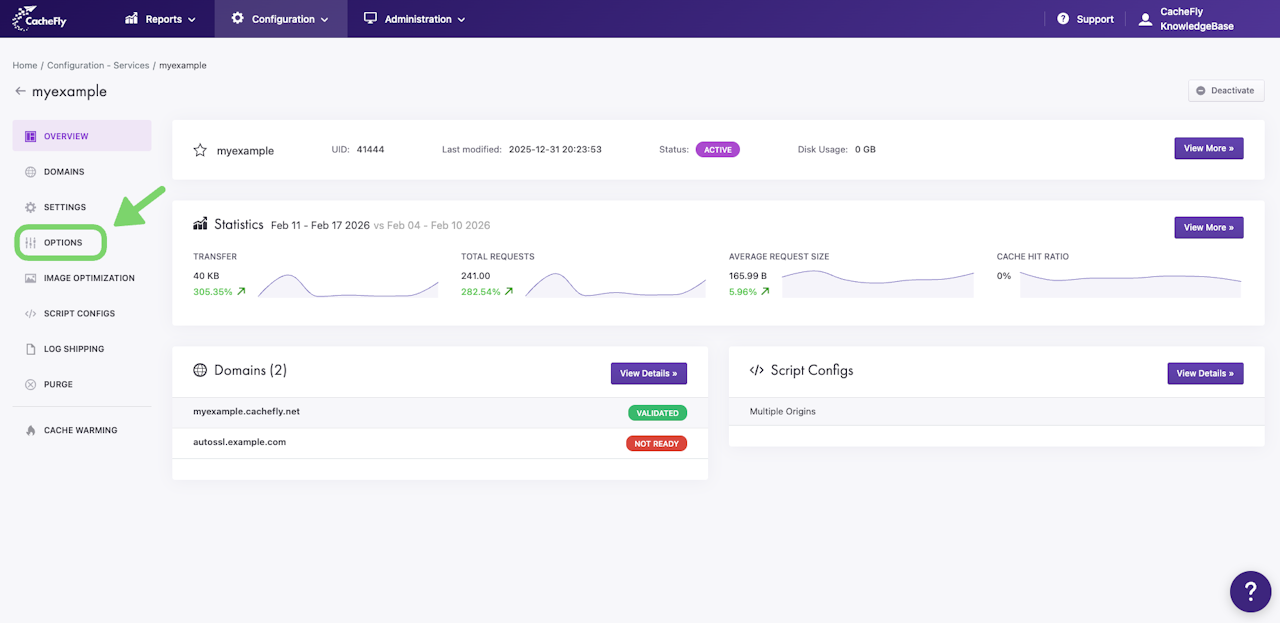The image size is (1280, 623).
Task: Click the Transfer sparkline chart
Action: 348,284
